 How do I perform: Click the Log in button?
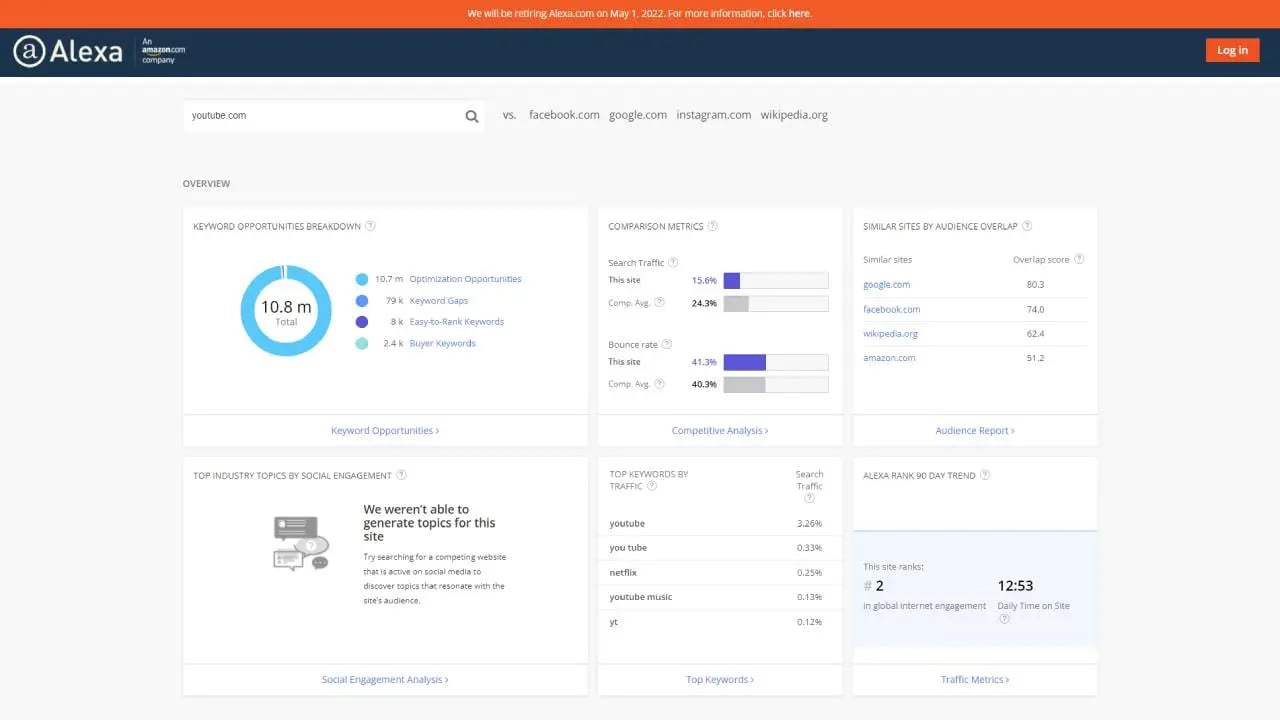pos(1232,51)
